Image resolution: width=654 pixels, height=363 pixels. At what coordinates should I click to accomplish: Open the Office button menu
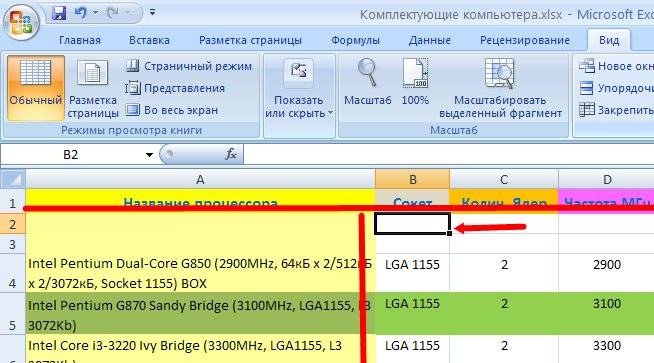point(21,22)
